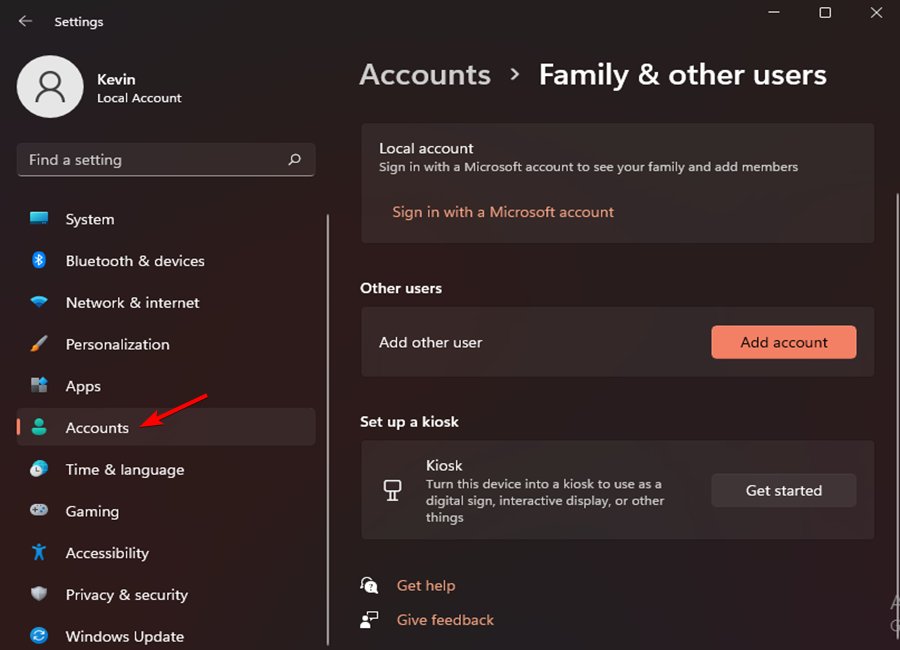Open the Get help link
This screenshot has height=650, width=900.
point(425,586)
